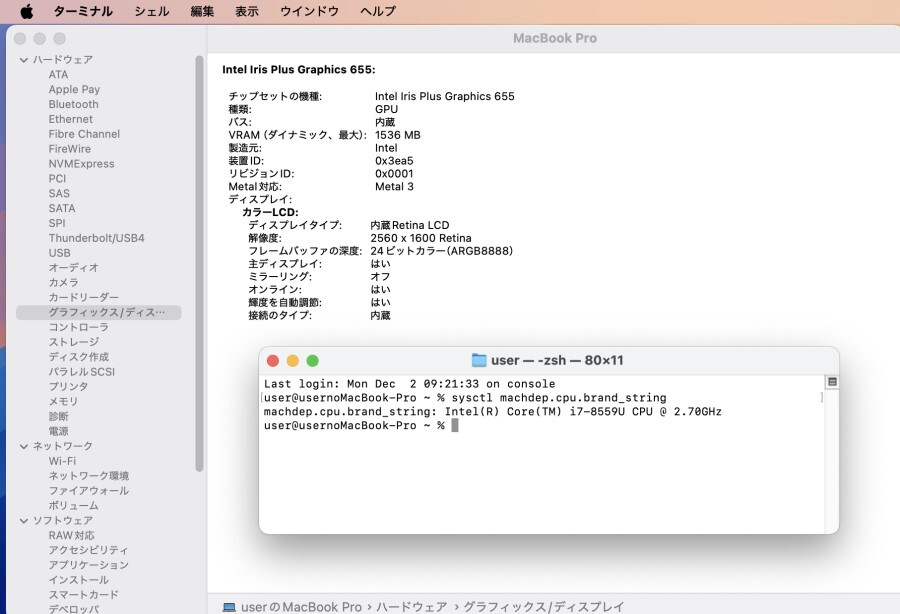Select ATA in the sidebar
The width and height of the screenshot is (900, 614).
[58, 75]
